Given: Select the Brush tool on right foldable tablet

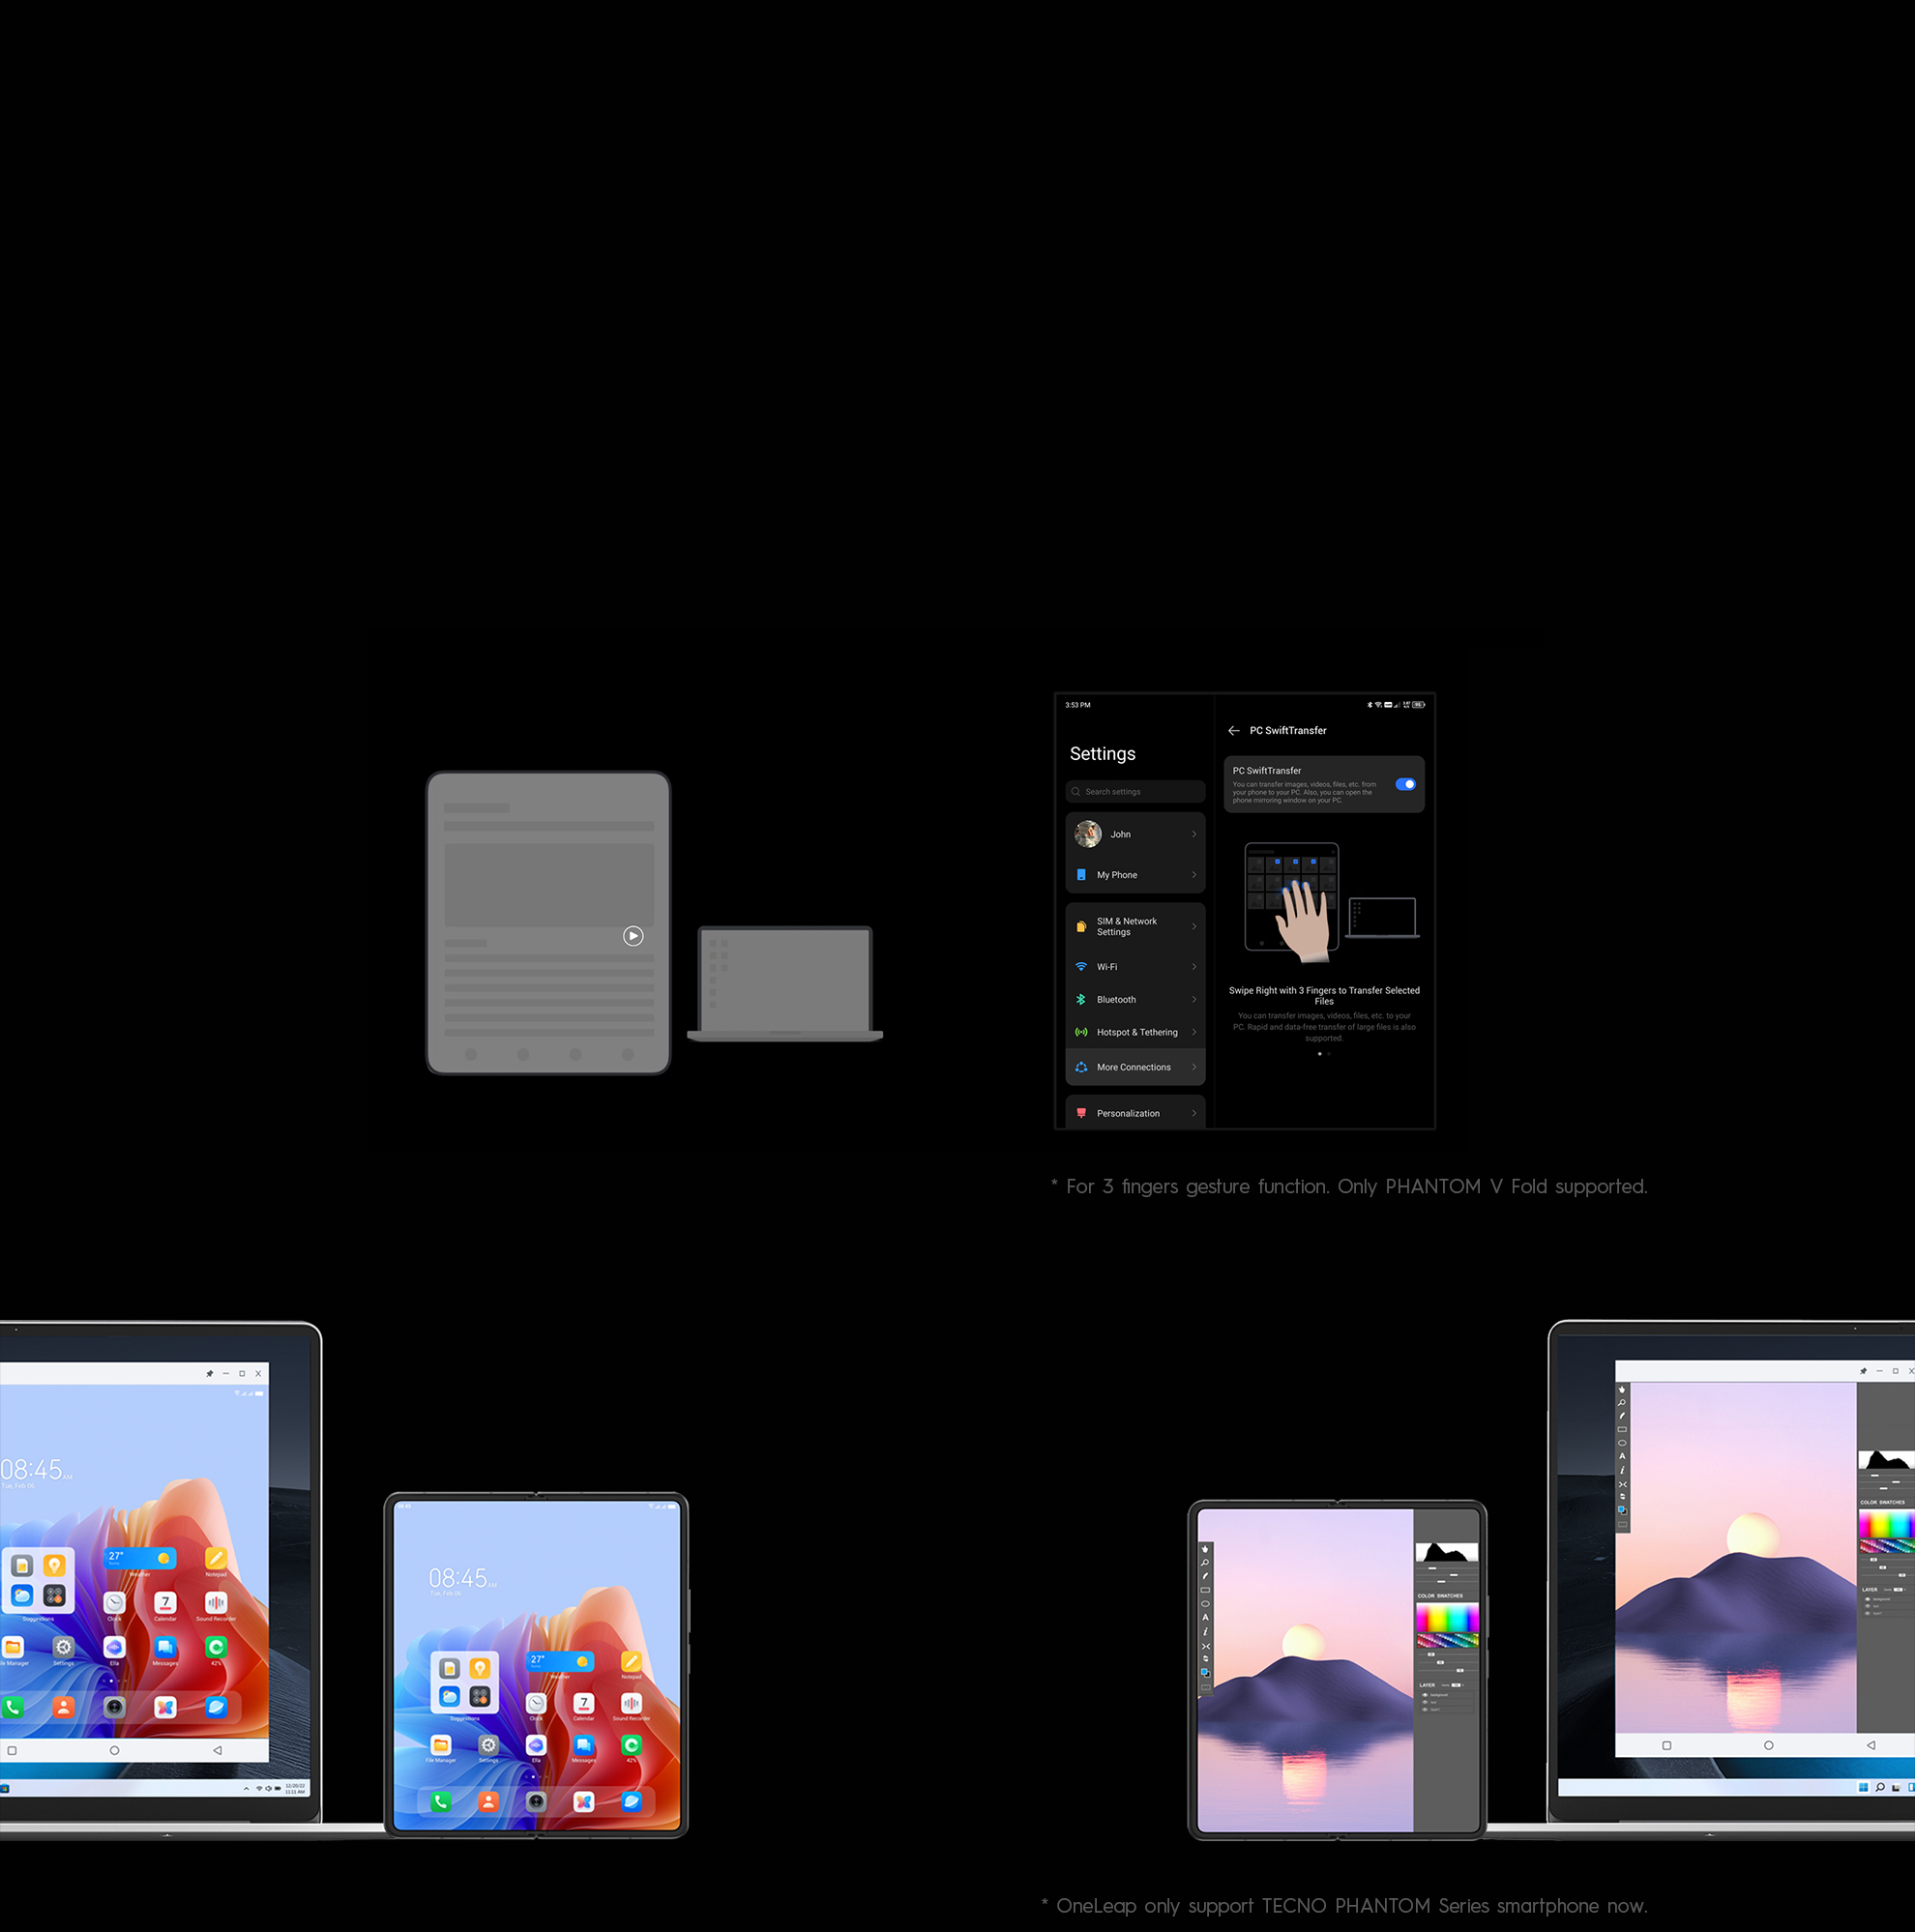Looking at the screenshot, I should tap(1205, 1577).
